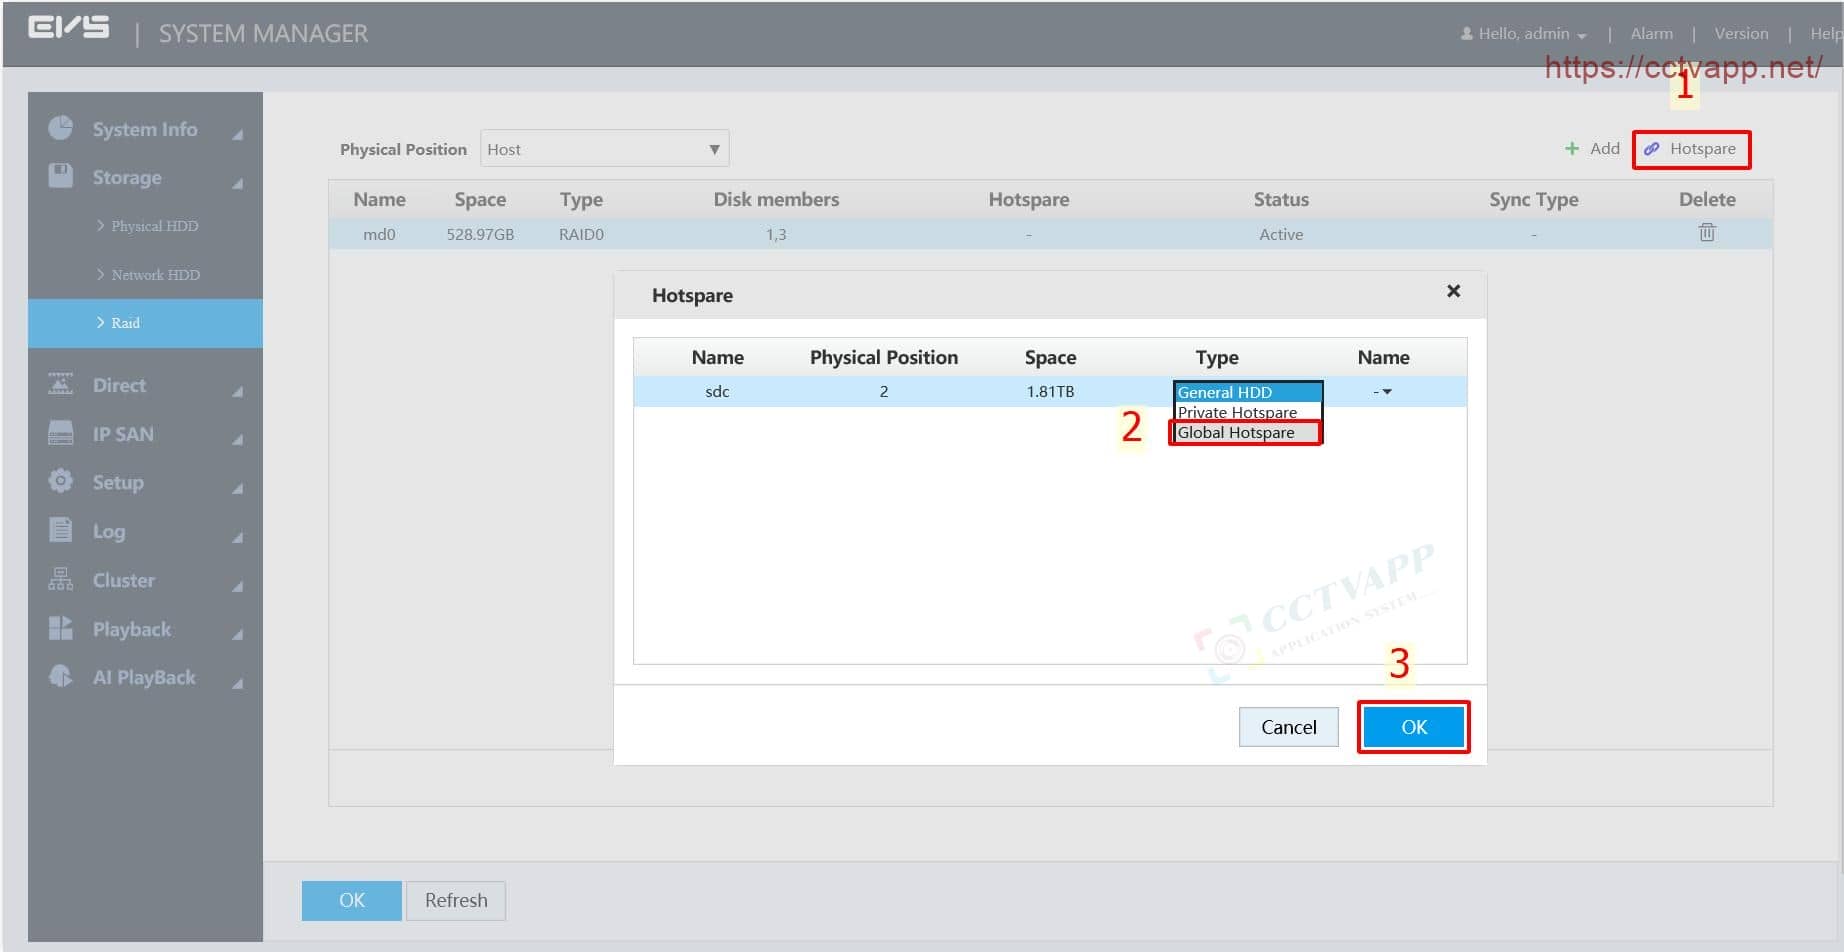The height and width of the screenshot is (952, 1844).
Task: Close the Hotspare dialog with X
Action: [x=1453, y=291]
